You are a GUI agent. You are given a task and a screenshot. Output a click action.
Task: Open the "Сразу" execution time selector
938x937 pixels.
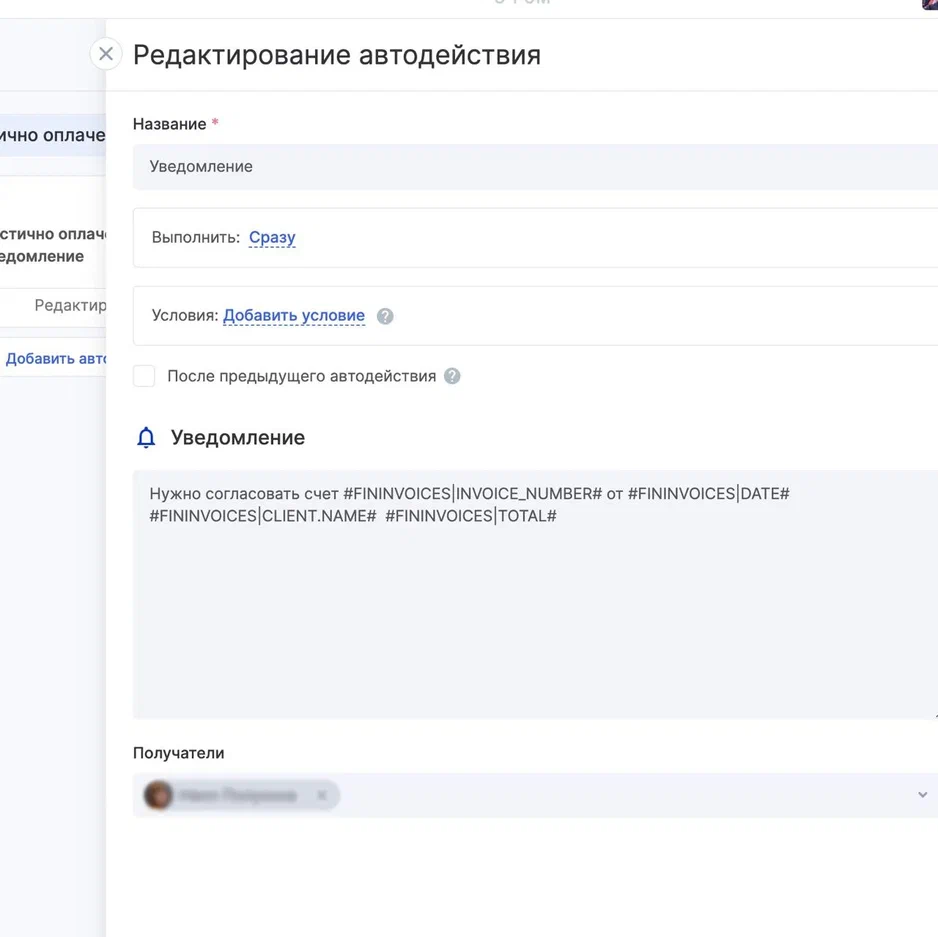[x=272, y=238]
